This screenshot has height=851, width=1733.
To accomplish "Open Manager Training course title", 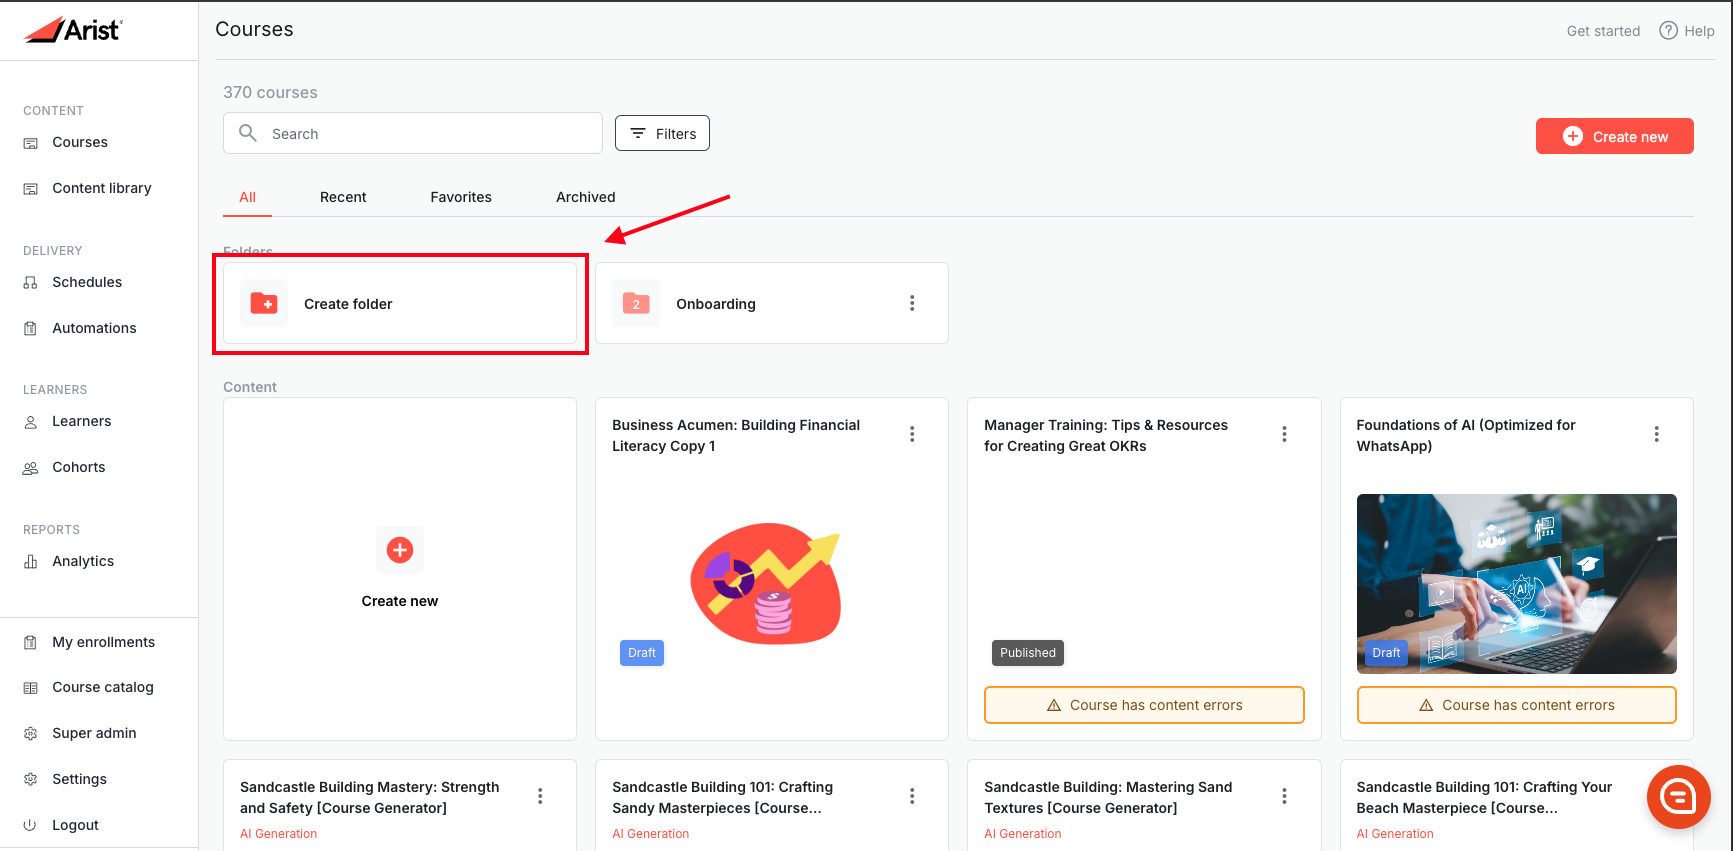I will click(1106, 436).
